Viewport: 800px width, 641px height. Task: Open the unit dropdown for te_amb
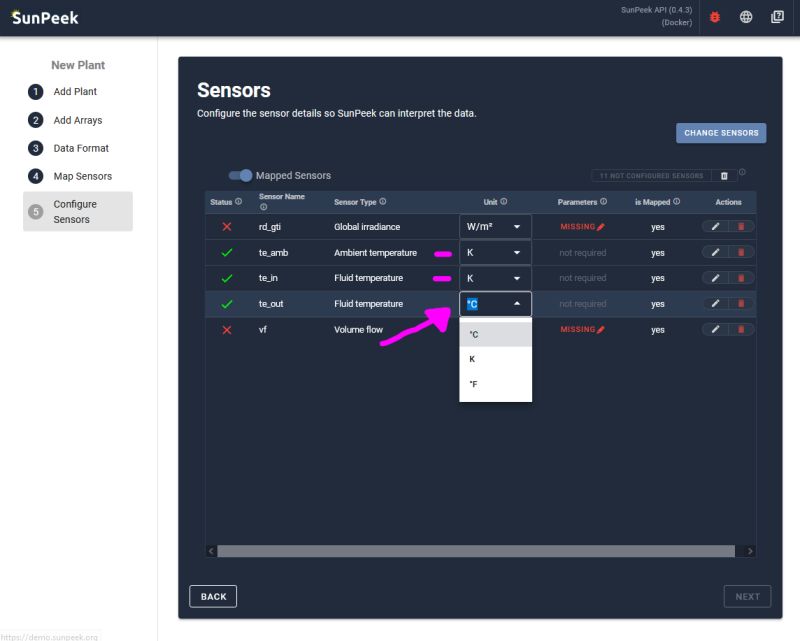pos(495,252)
